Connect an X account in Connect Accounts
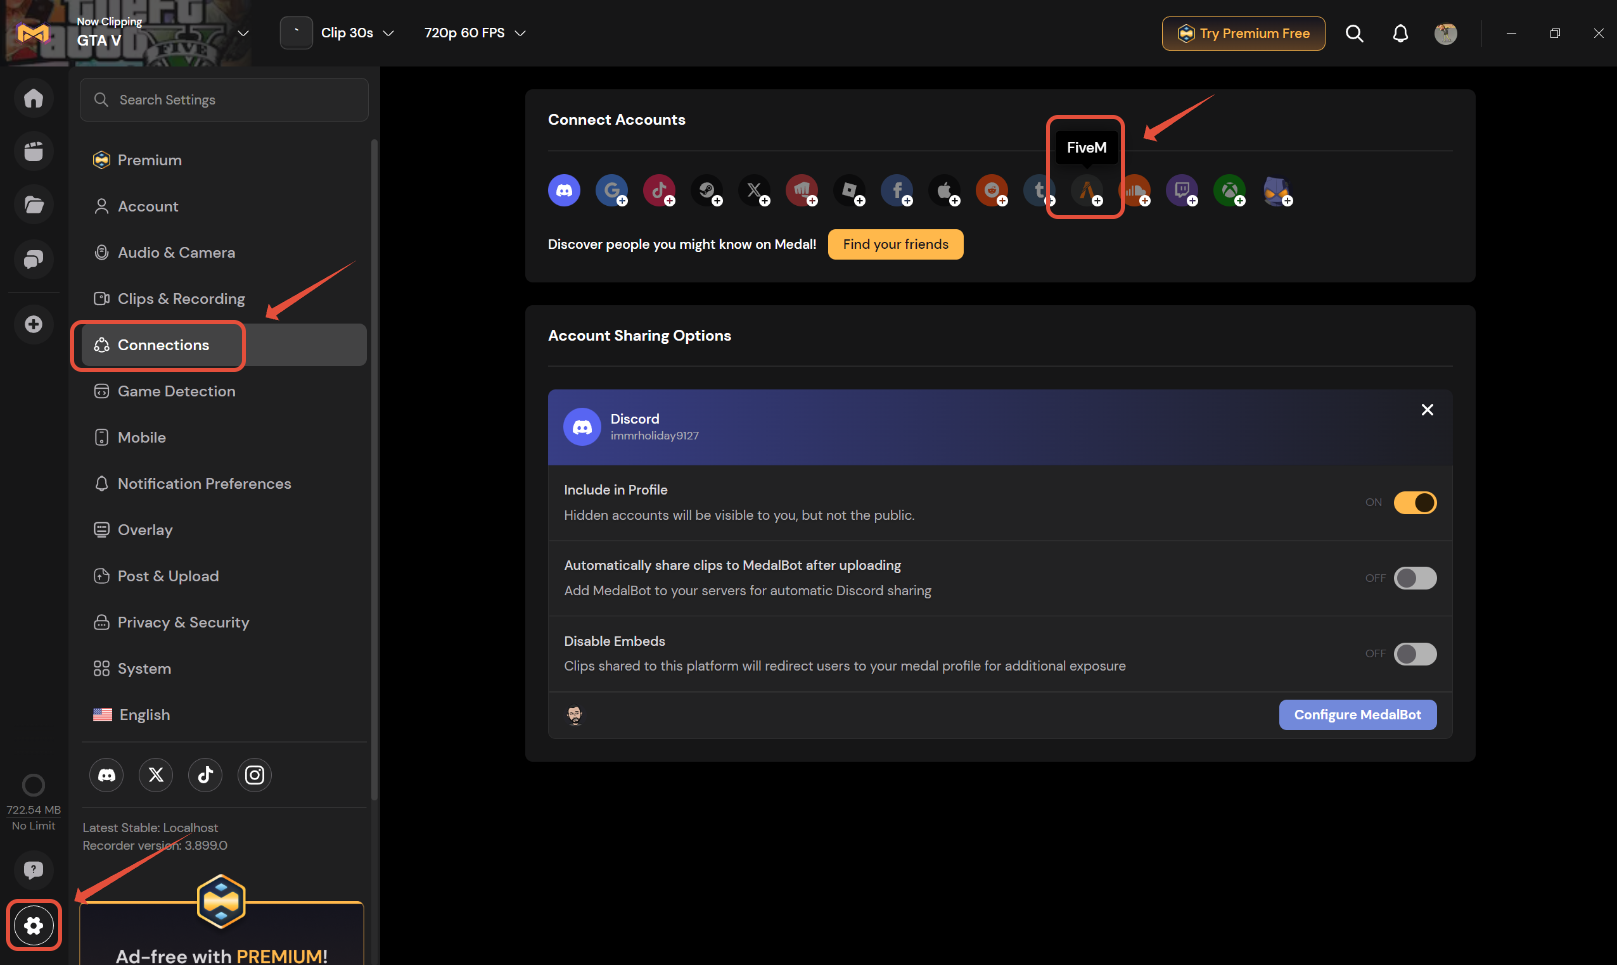The height and width of the screenshot is (965, 1617). pos(754,190)
